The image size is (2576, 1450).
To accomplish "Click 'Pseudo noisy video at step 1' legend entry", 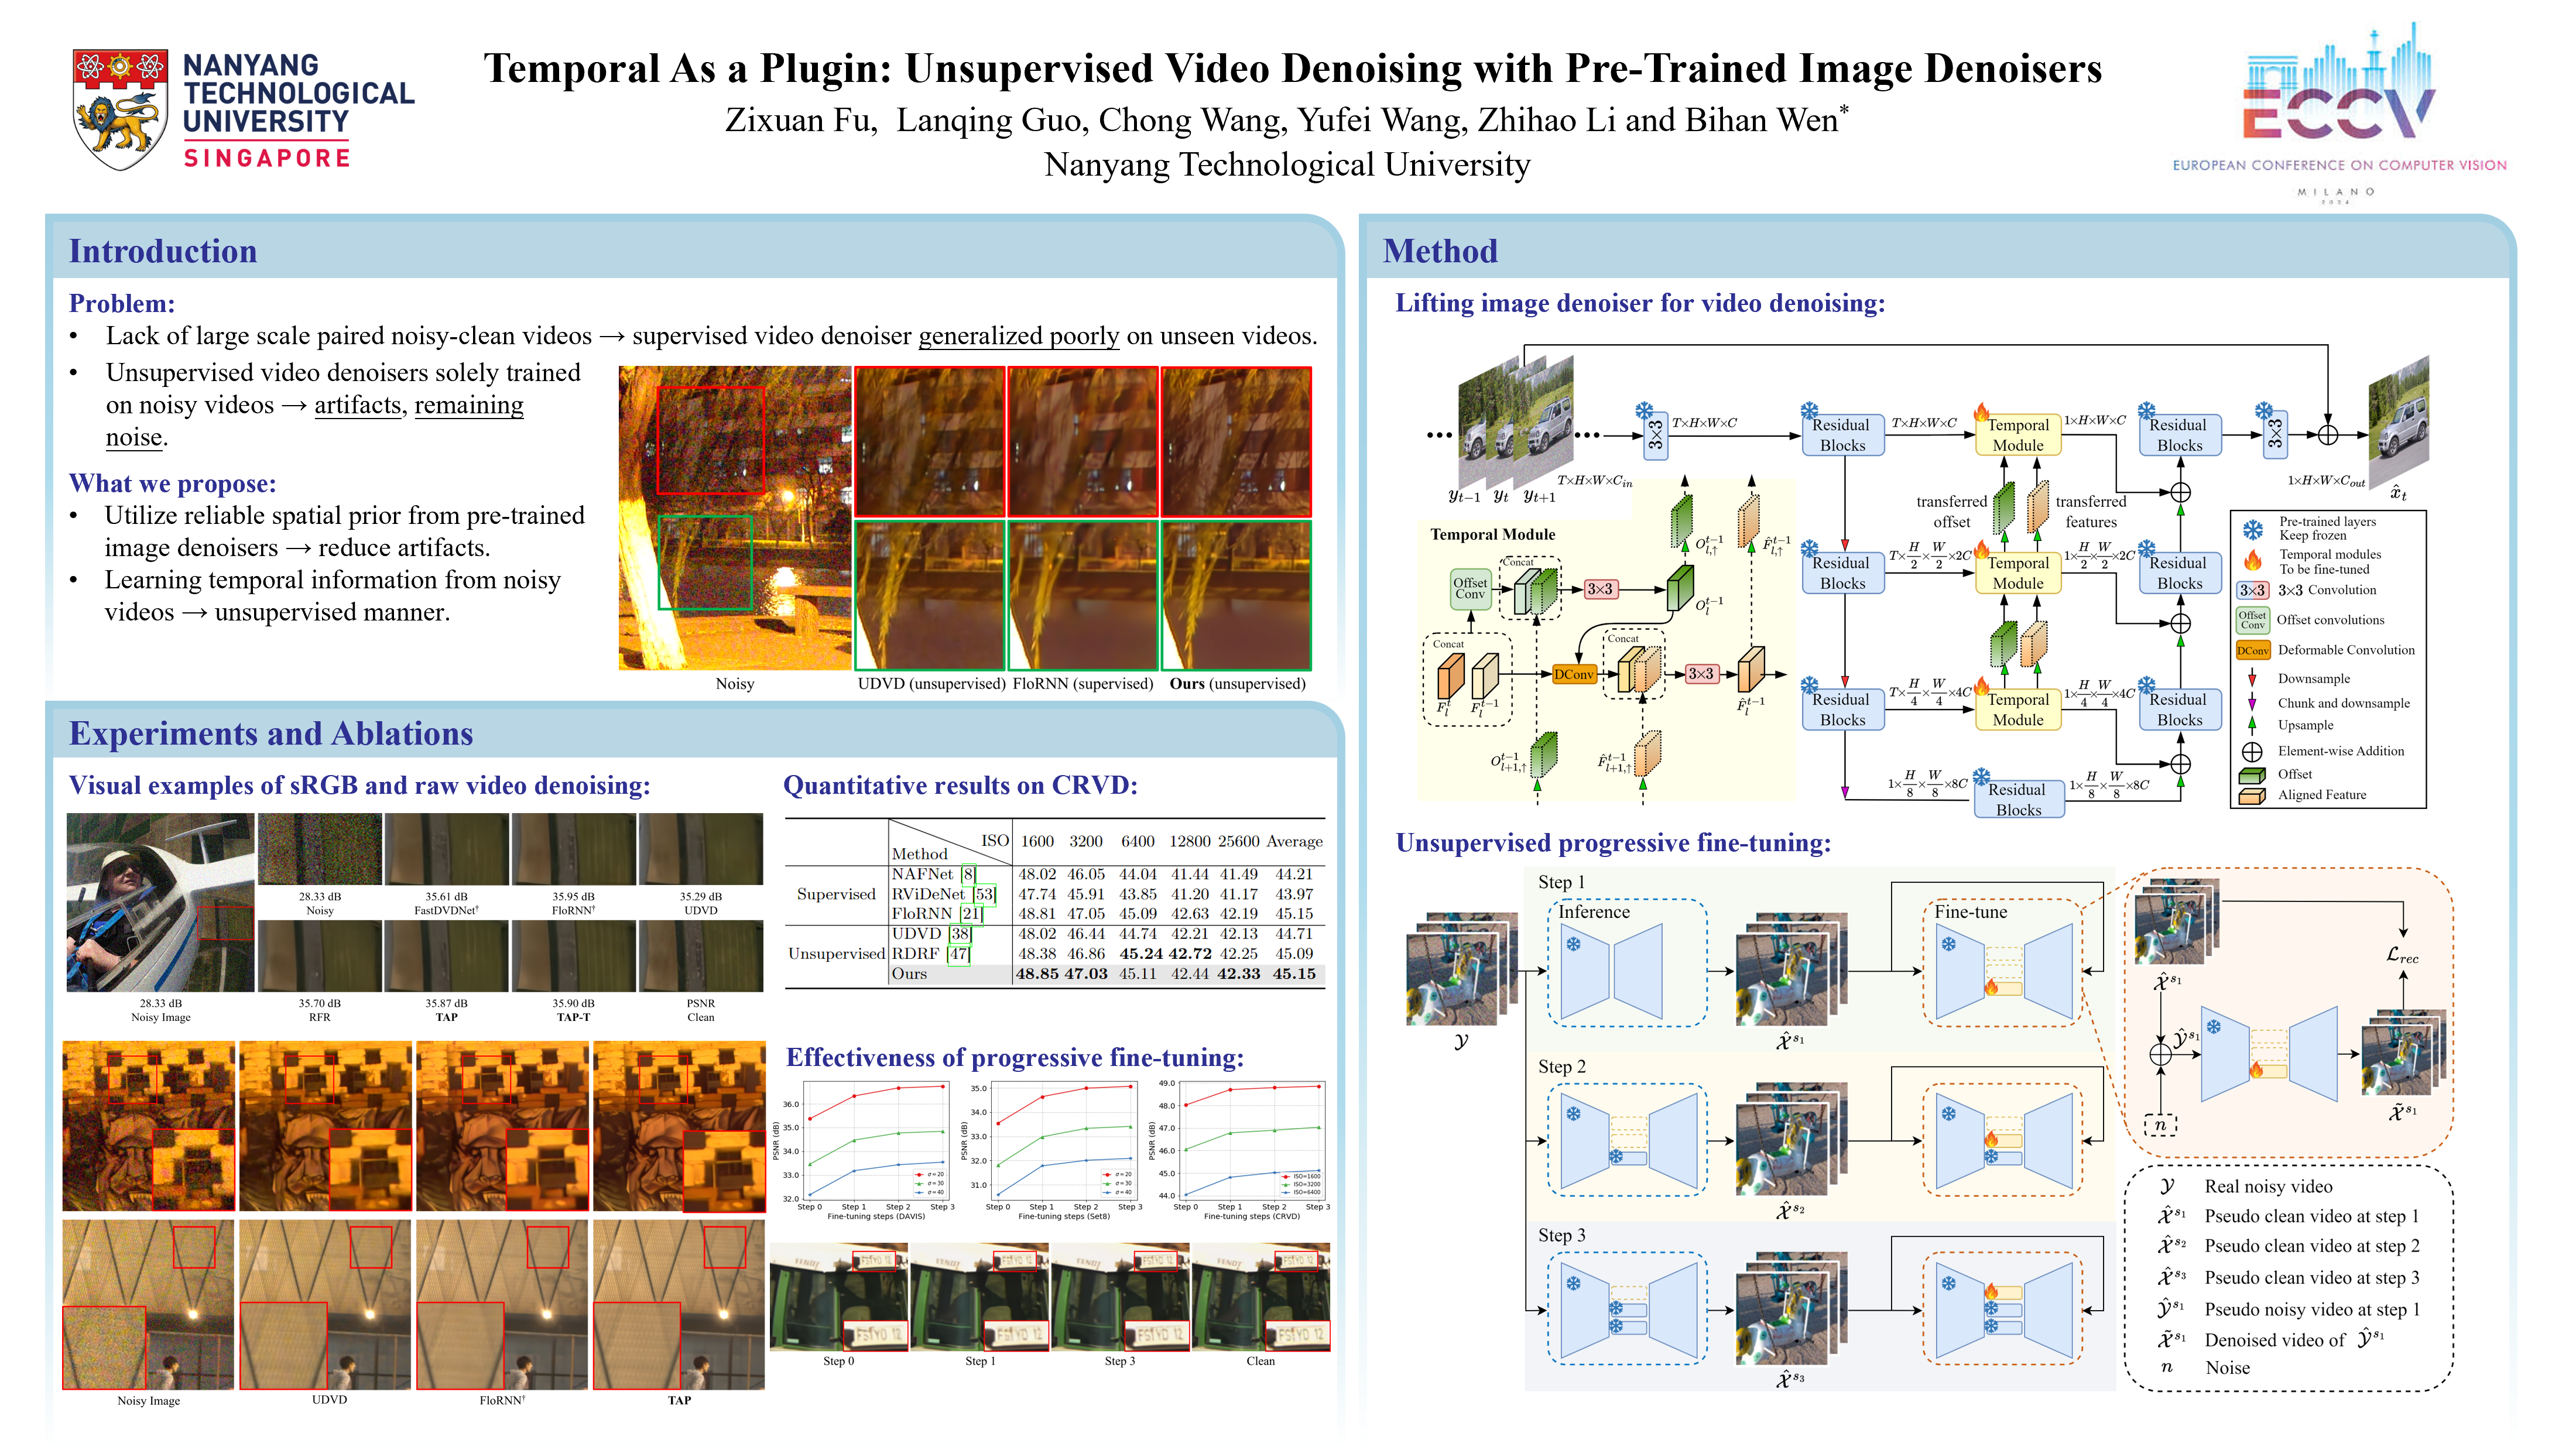I will 2311,1310.
